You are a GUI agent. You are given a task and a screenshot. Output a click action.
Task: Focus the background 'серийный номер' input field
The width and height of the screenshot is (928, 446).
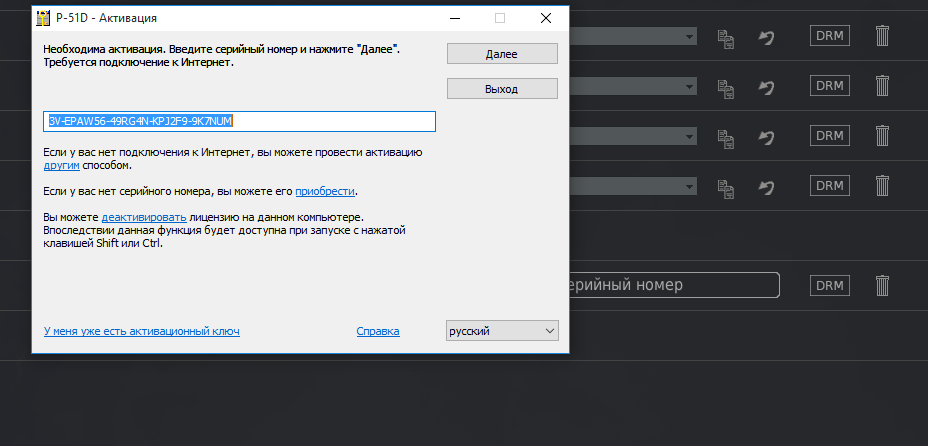pyautogui.click(x=675, y=285)
